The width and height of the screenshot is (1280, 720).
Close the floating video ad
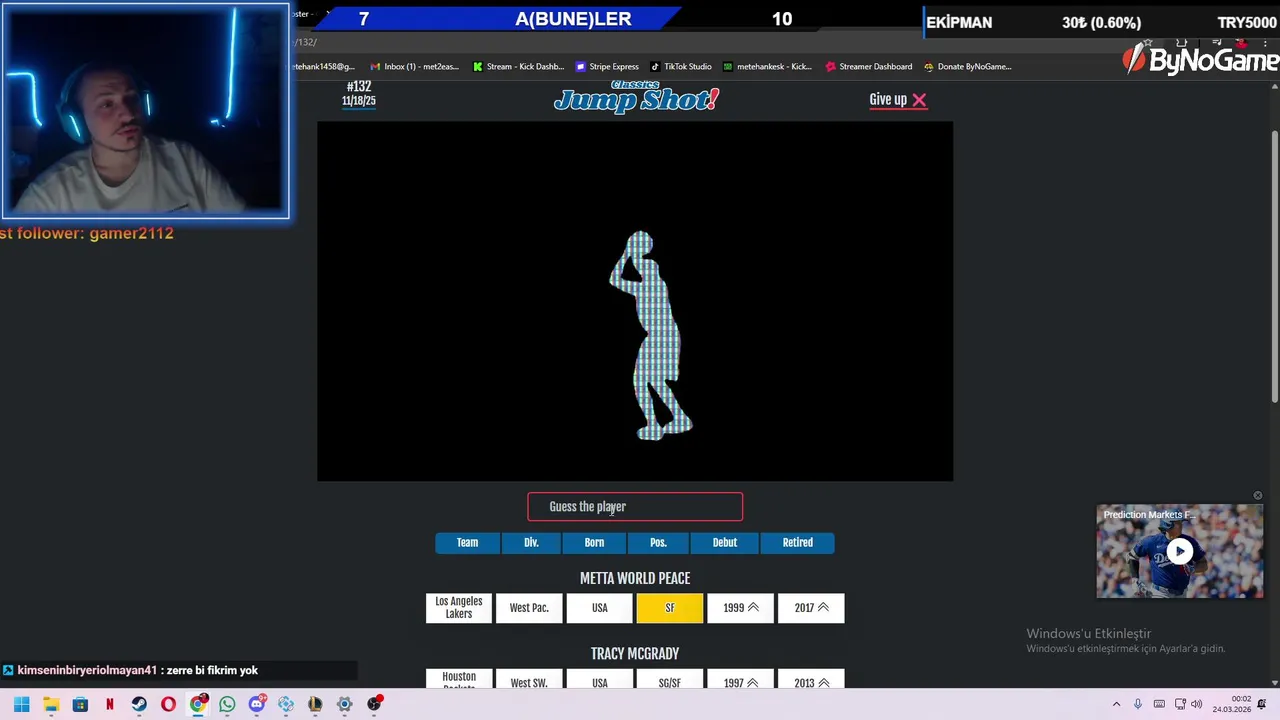point(1258,496)
